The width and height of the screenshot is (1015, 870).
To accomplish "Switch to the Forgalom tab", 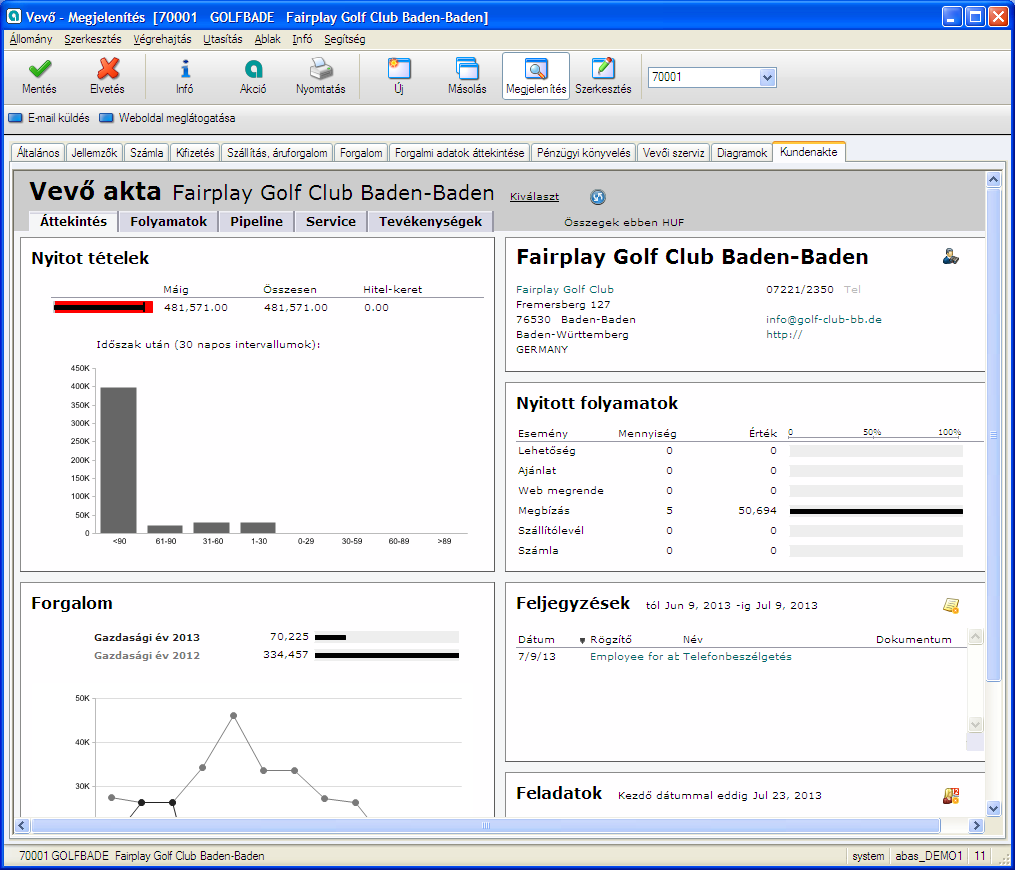I will click(x=361, y=153).
